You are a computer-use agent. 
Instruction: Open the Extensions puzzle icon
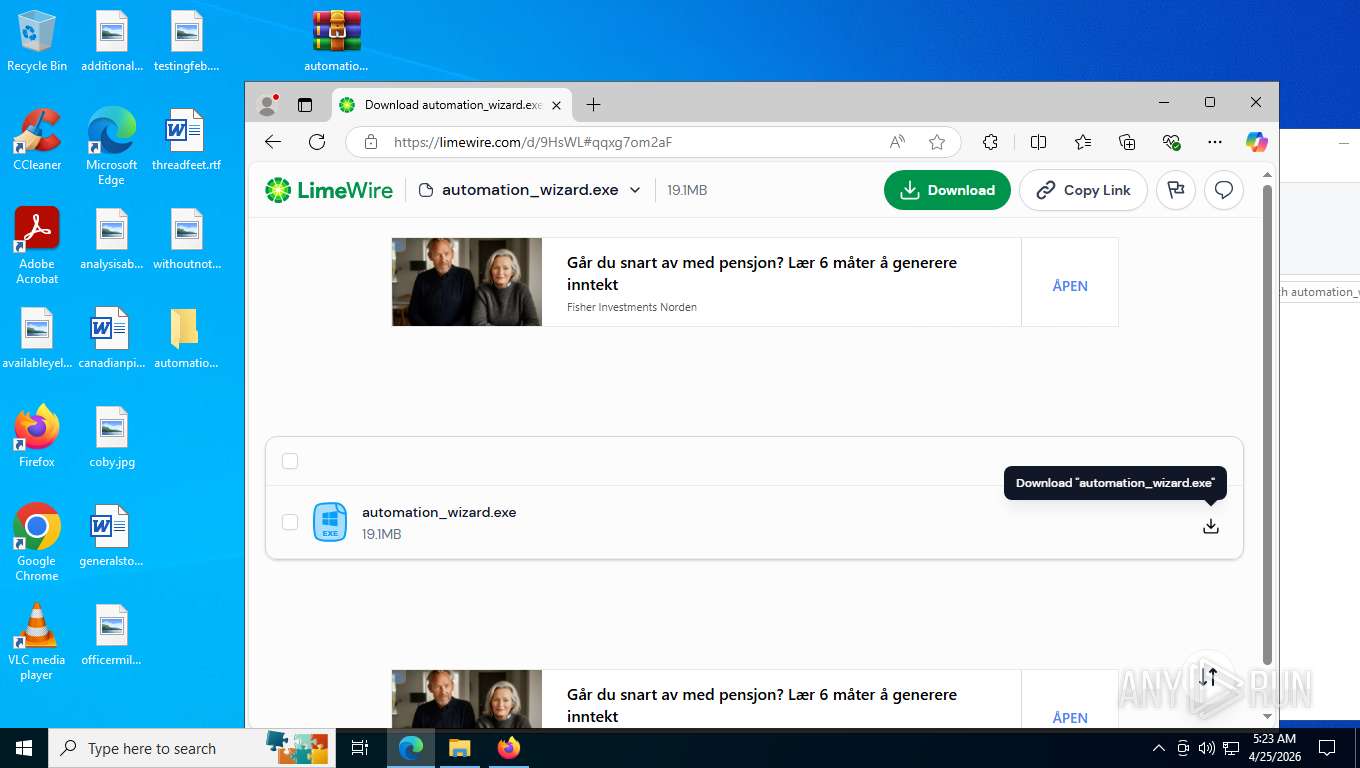pos(990,142)
